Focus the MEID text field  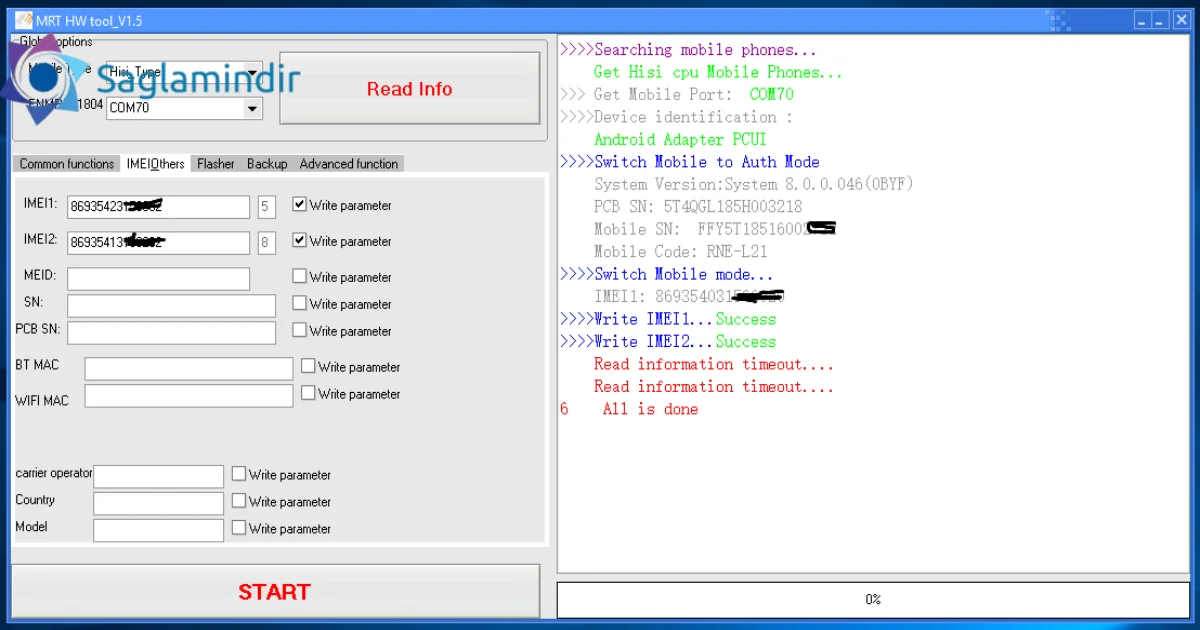pos(159,279)
